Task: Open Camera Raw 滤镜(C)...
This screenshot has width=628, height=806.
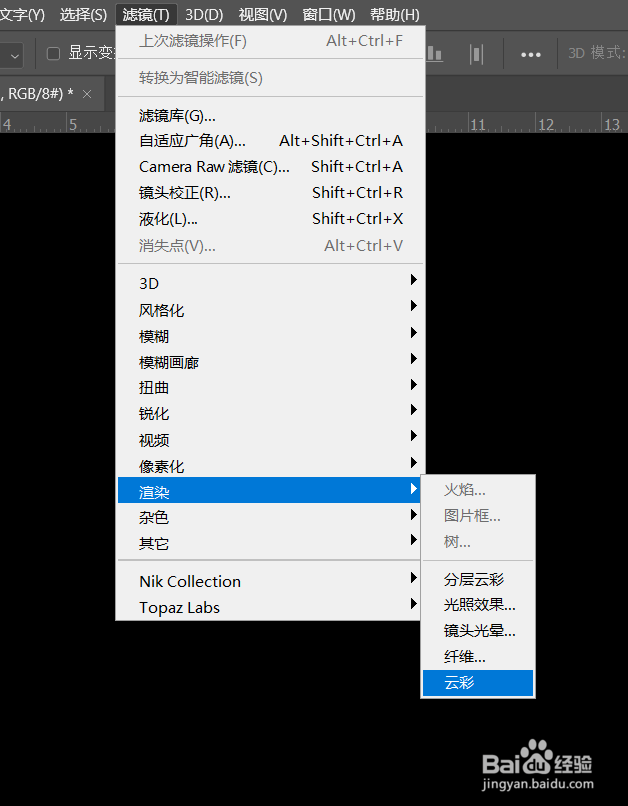Action: point(270,167)
